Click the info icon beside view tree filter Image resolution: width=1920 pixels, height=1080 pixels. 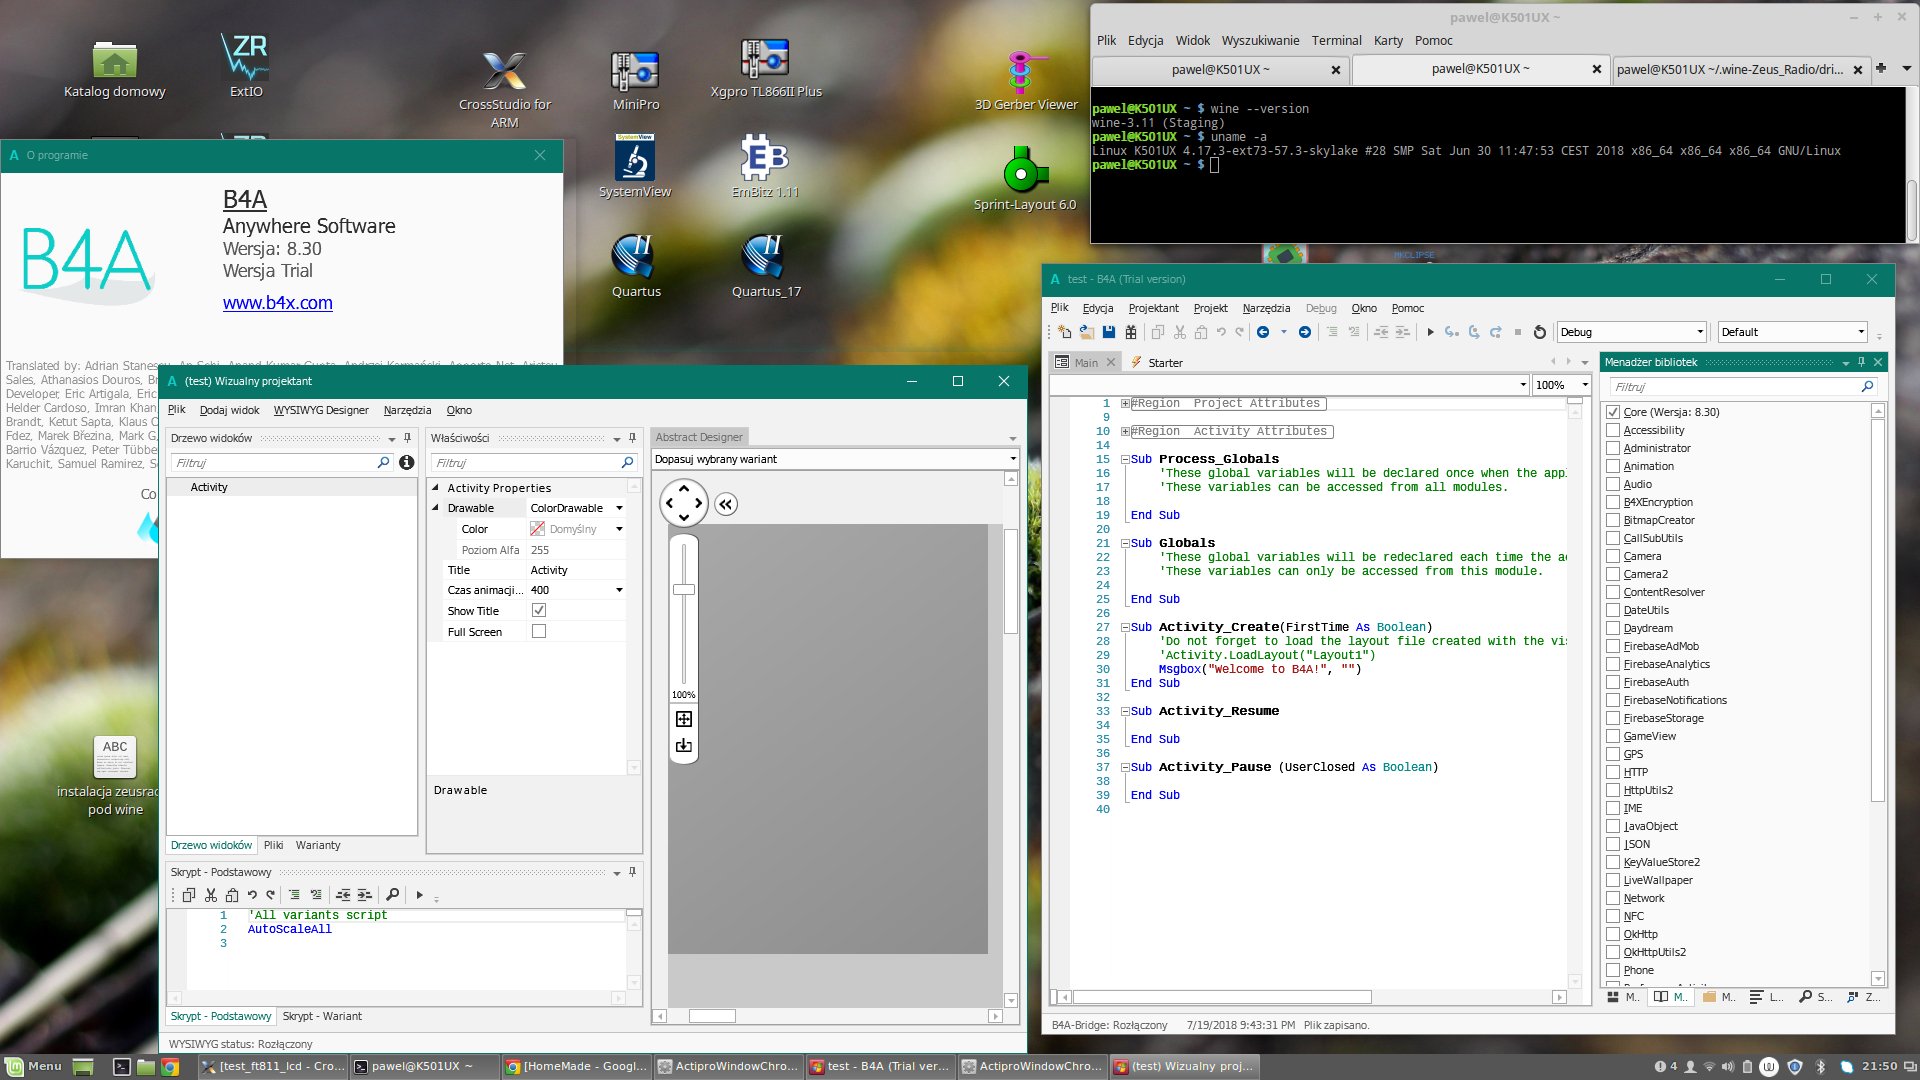(x=406, y=462)
